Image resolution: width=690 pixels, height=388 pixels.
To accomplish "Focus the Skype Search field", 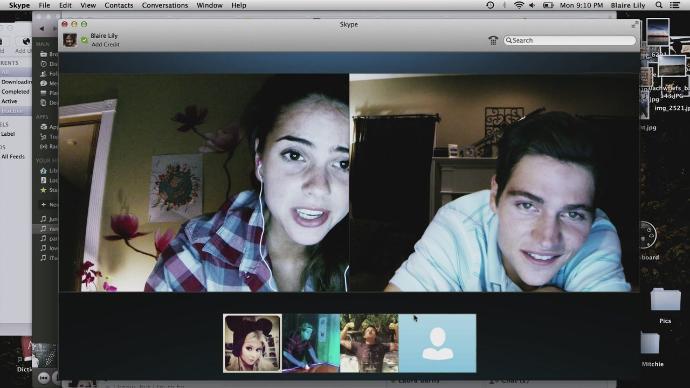I will point(570,40).
